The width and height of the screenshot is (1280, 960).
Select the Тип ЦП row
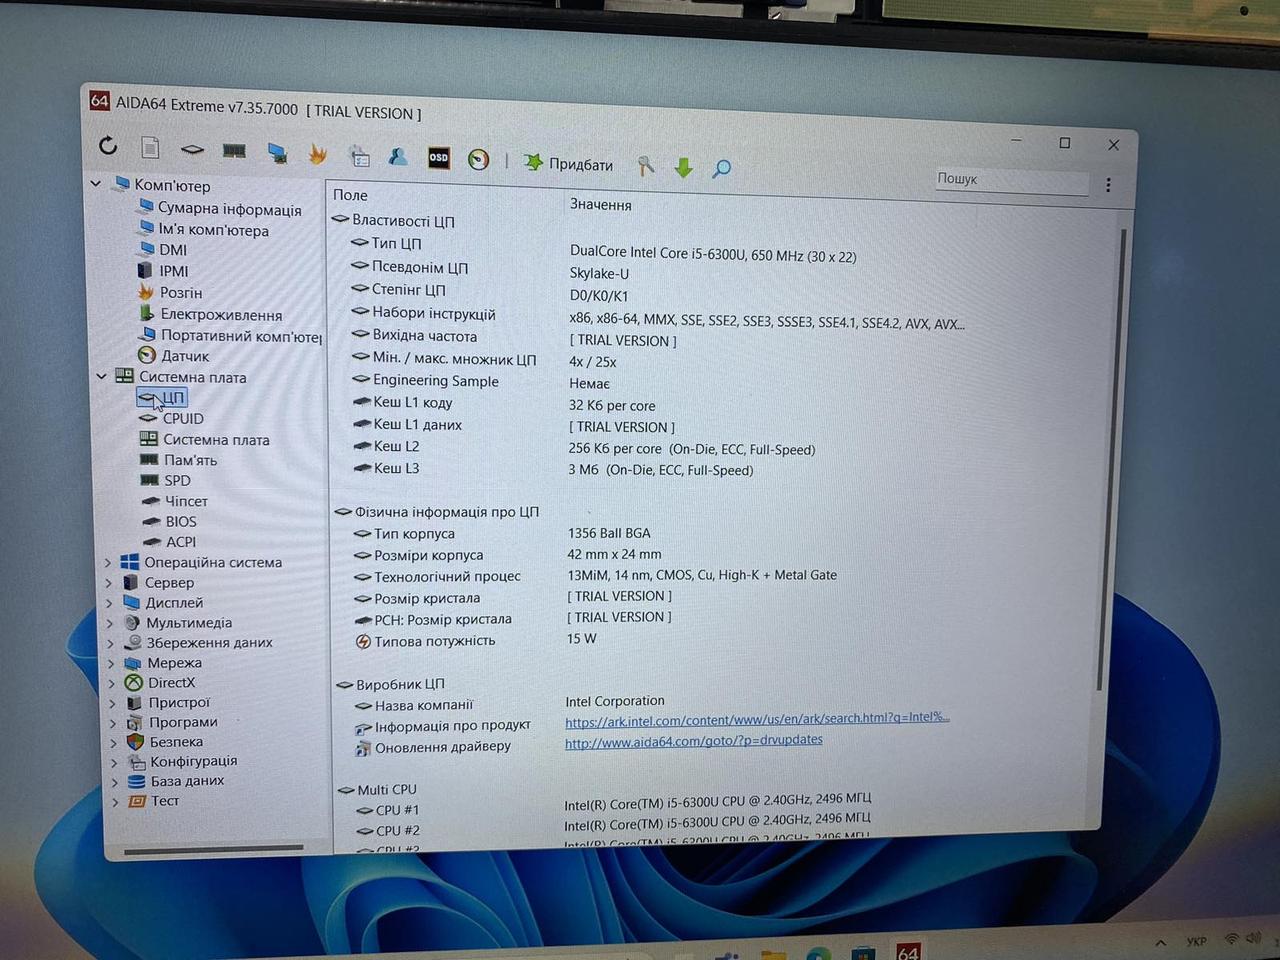click(396, 243)
